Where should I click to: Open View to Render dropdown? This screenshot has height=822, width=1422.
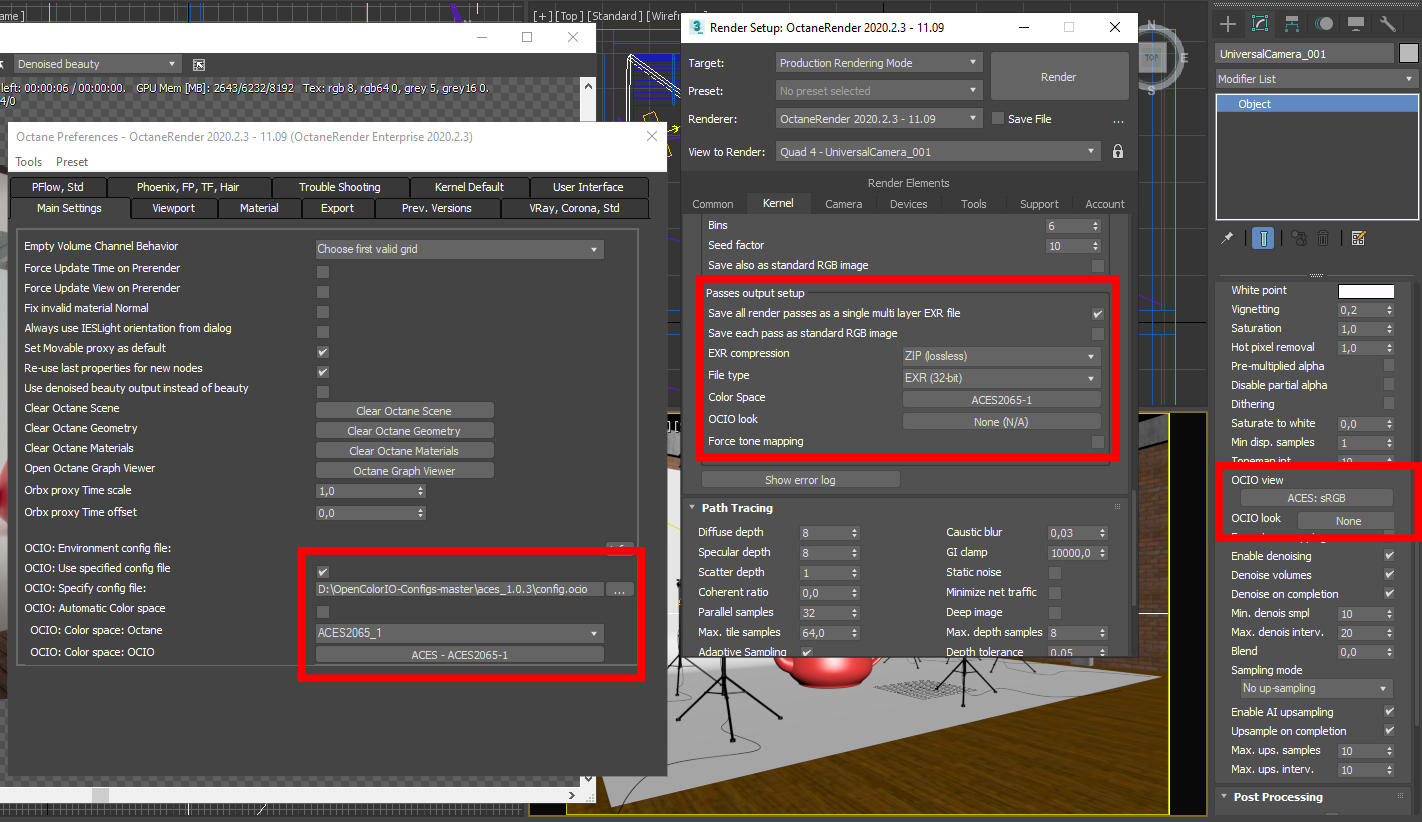click(938, 152)
